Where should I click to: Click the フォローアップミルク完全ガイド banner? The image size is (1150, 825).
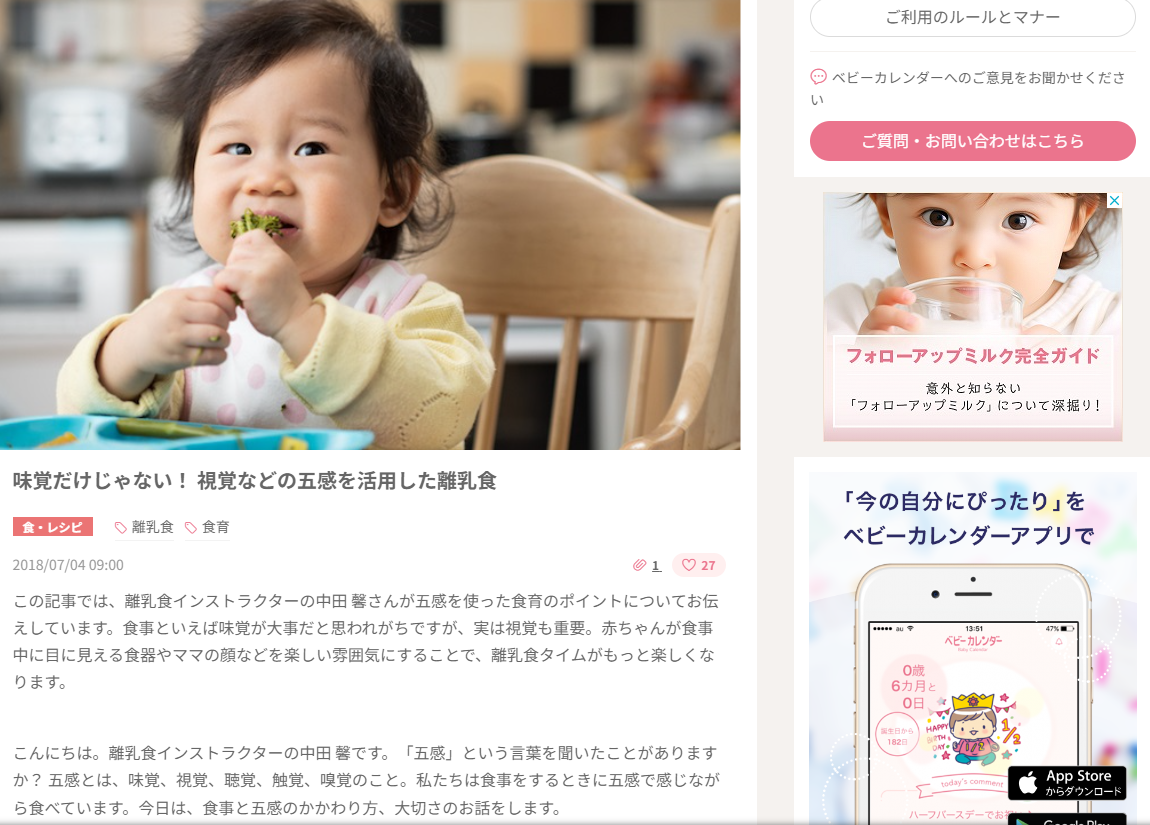[973, 317]
